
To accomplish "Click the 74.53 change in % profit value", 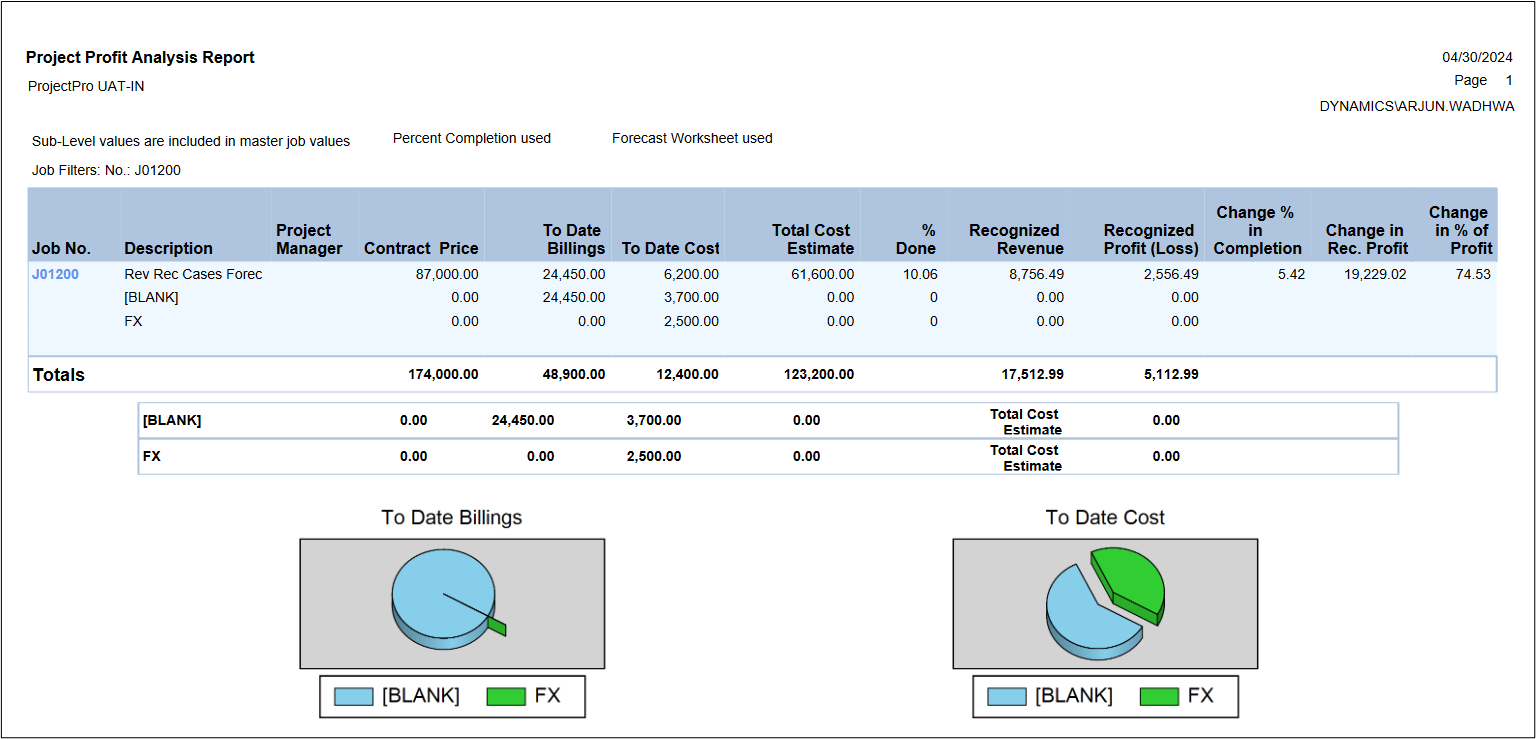I will (1474, 274).
